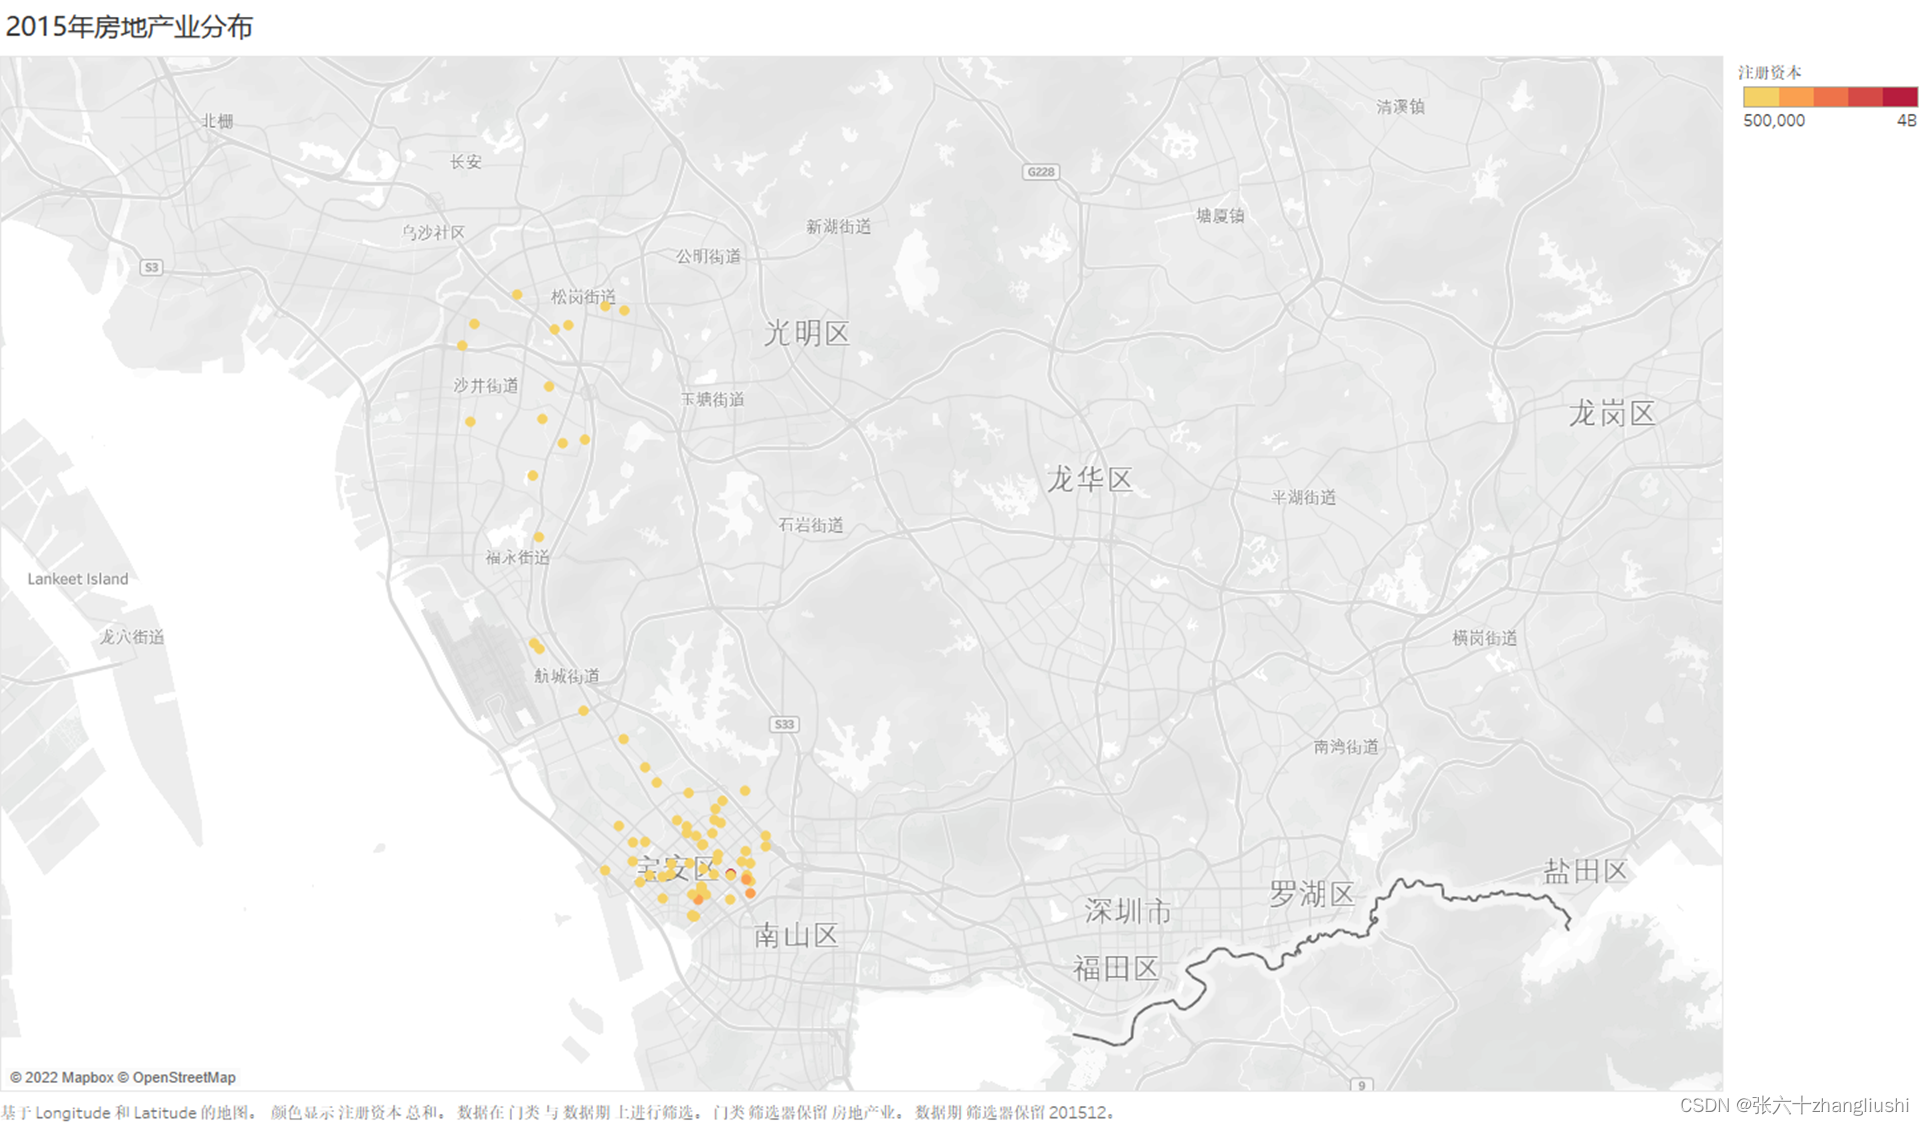Click the dark crimson legend swatch

point(1899,97)
